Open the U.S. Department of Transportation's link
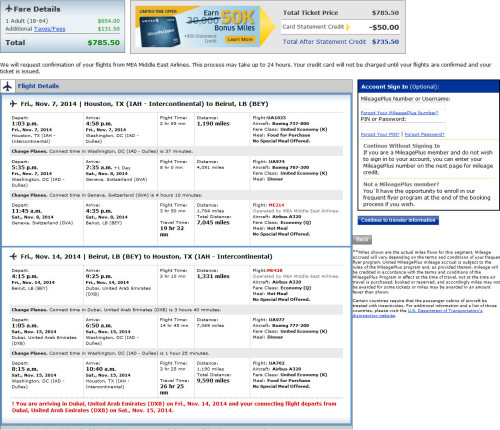This screenshot has width=500, height=430. coord(445,310)
